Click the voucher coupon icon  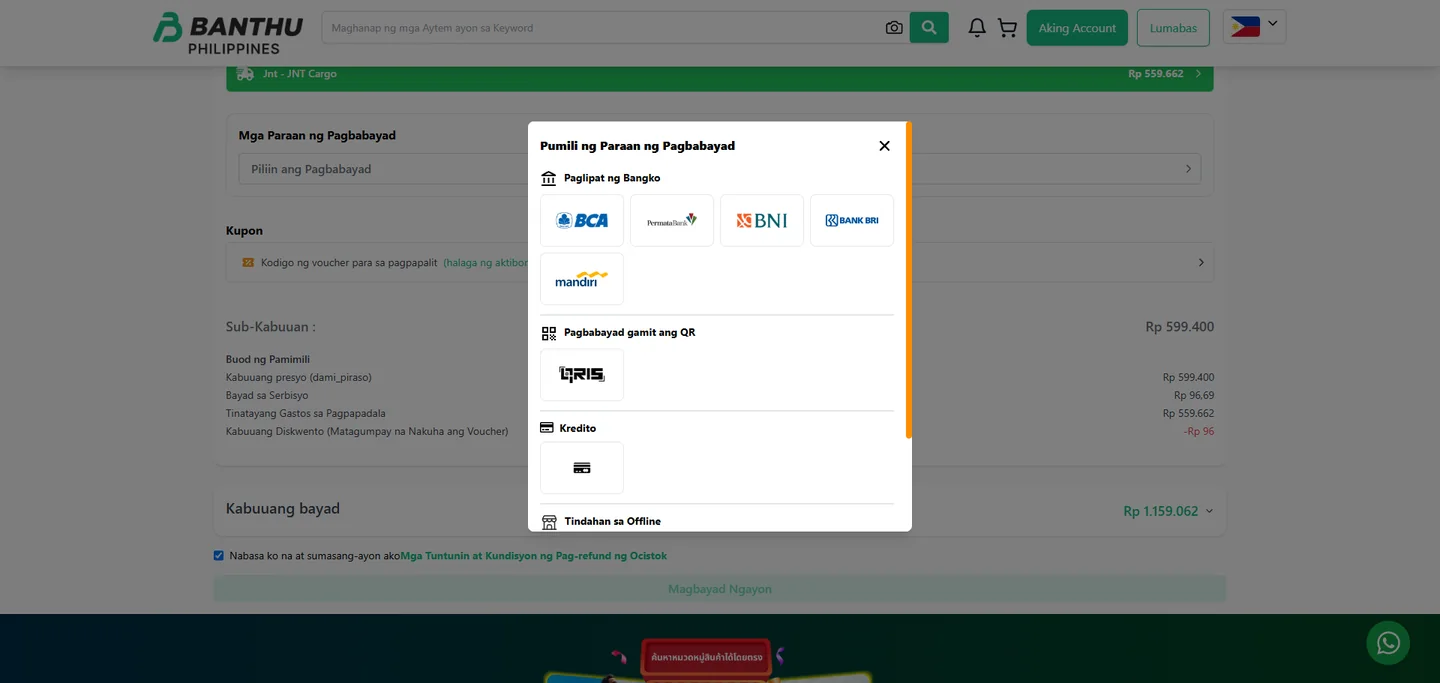click(248, 263)
